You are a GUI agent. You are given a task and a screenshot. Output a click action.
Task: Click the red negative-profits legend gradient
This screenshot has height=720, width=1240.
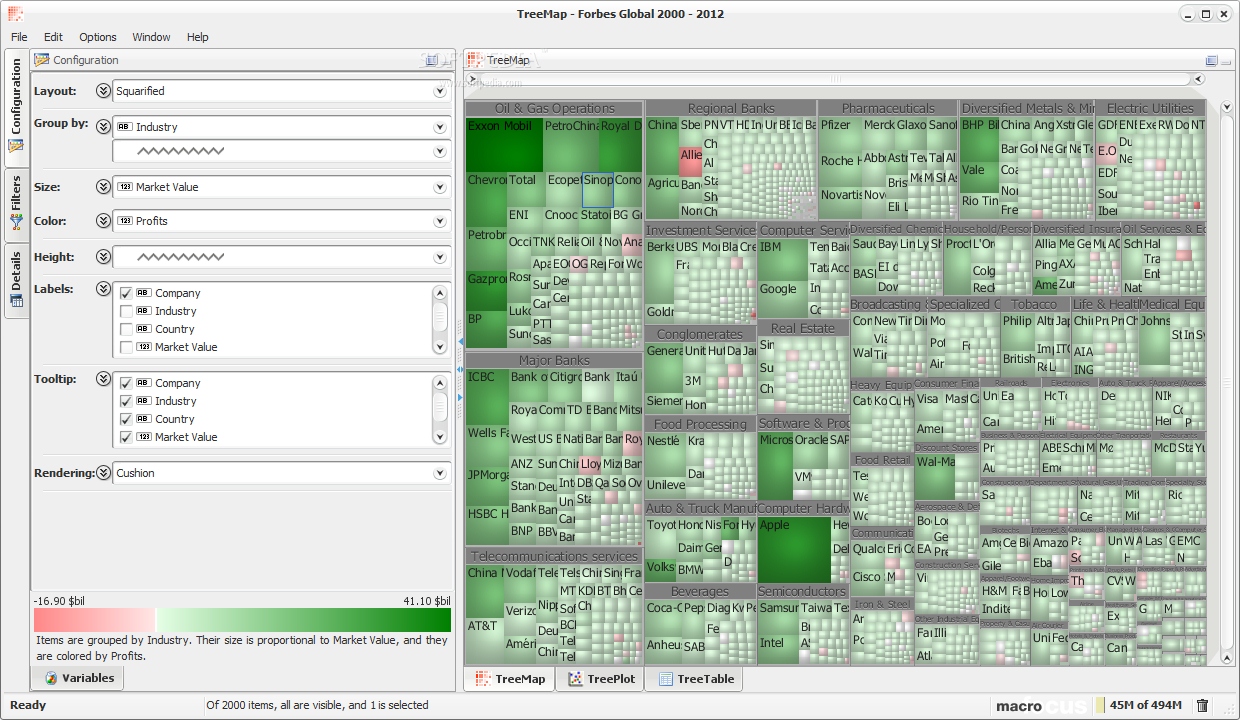tap(95, 620)
